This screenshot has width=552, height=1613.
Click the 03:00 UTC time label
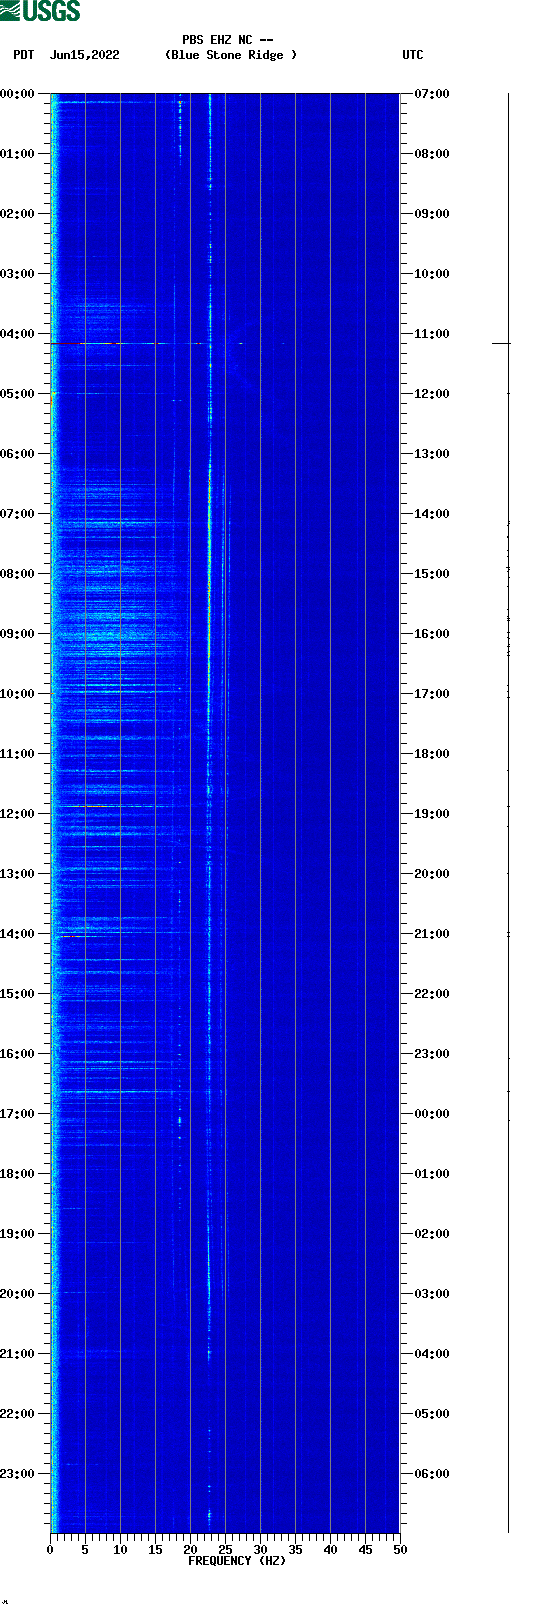(432, 1294)
